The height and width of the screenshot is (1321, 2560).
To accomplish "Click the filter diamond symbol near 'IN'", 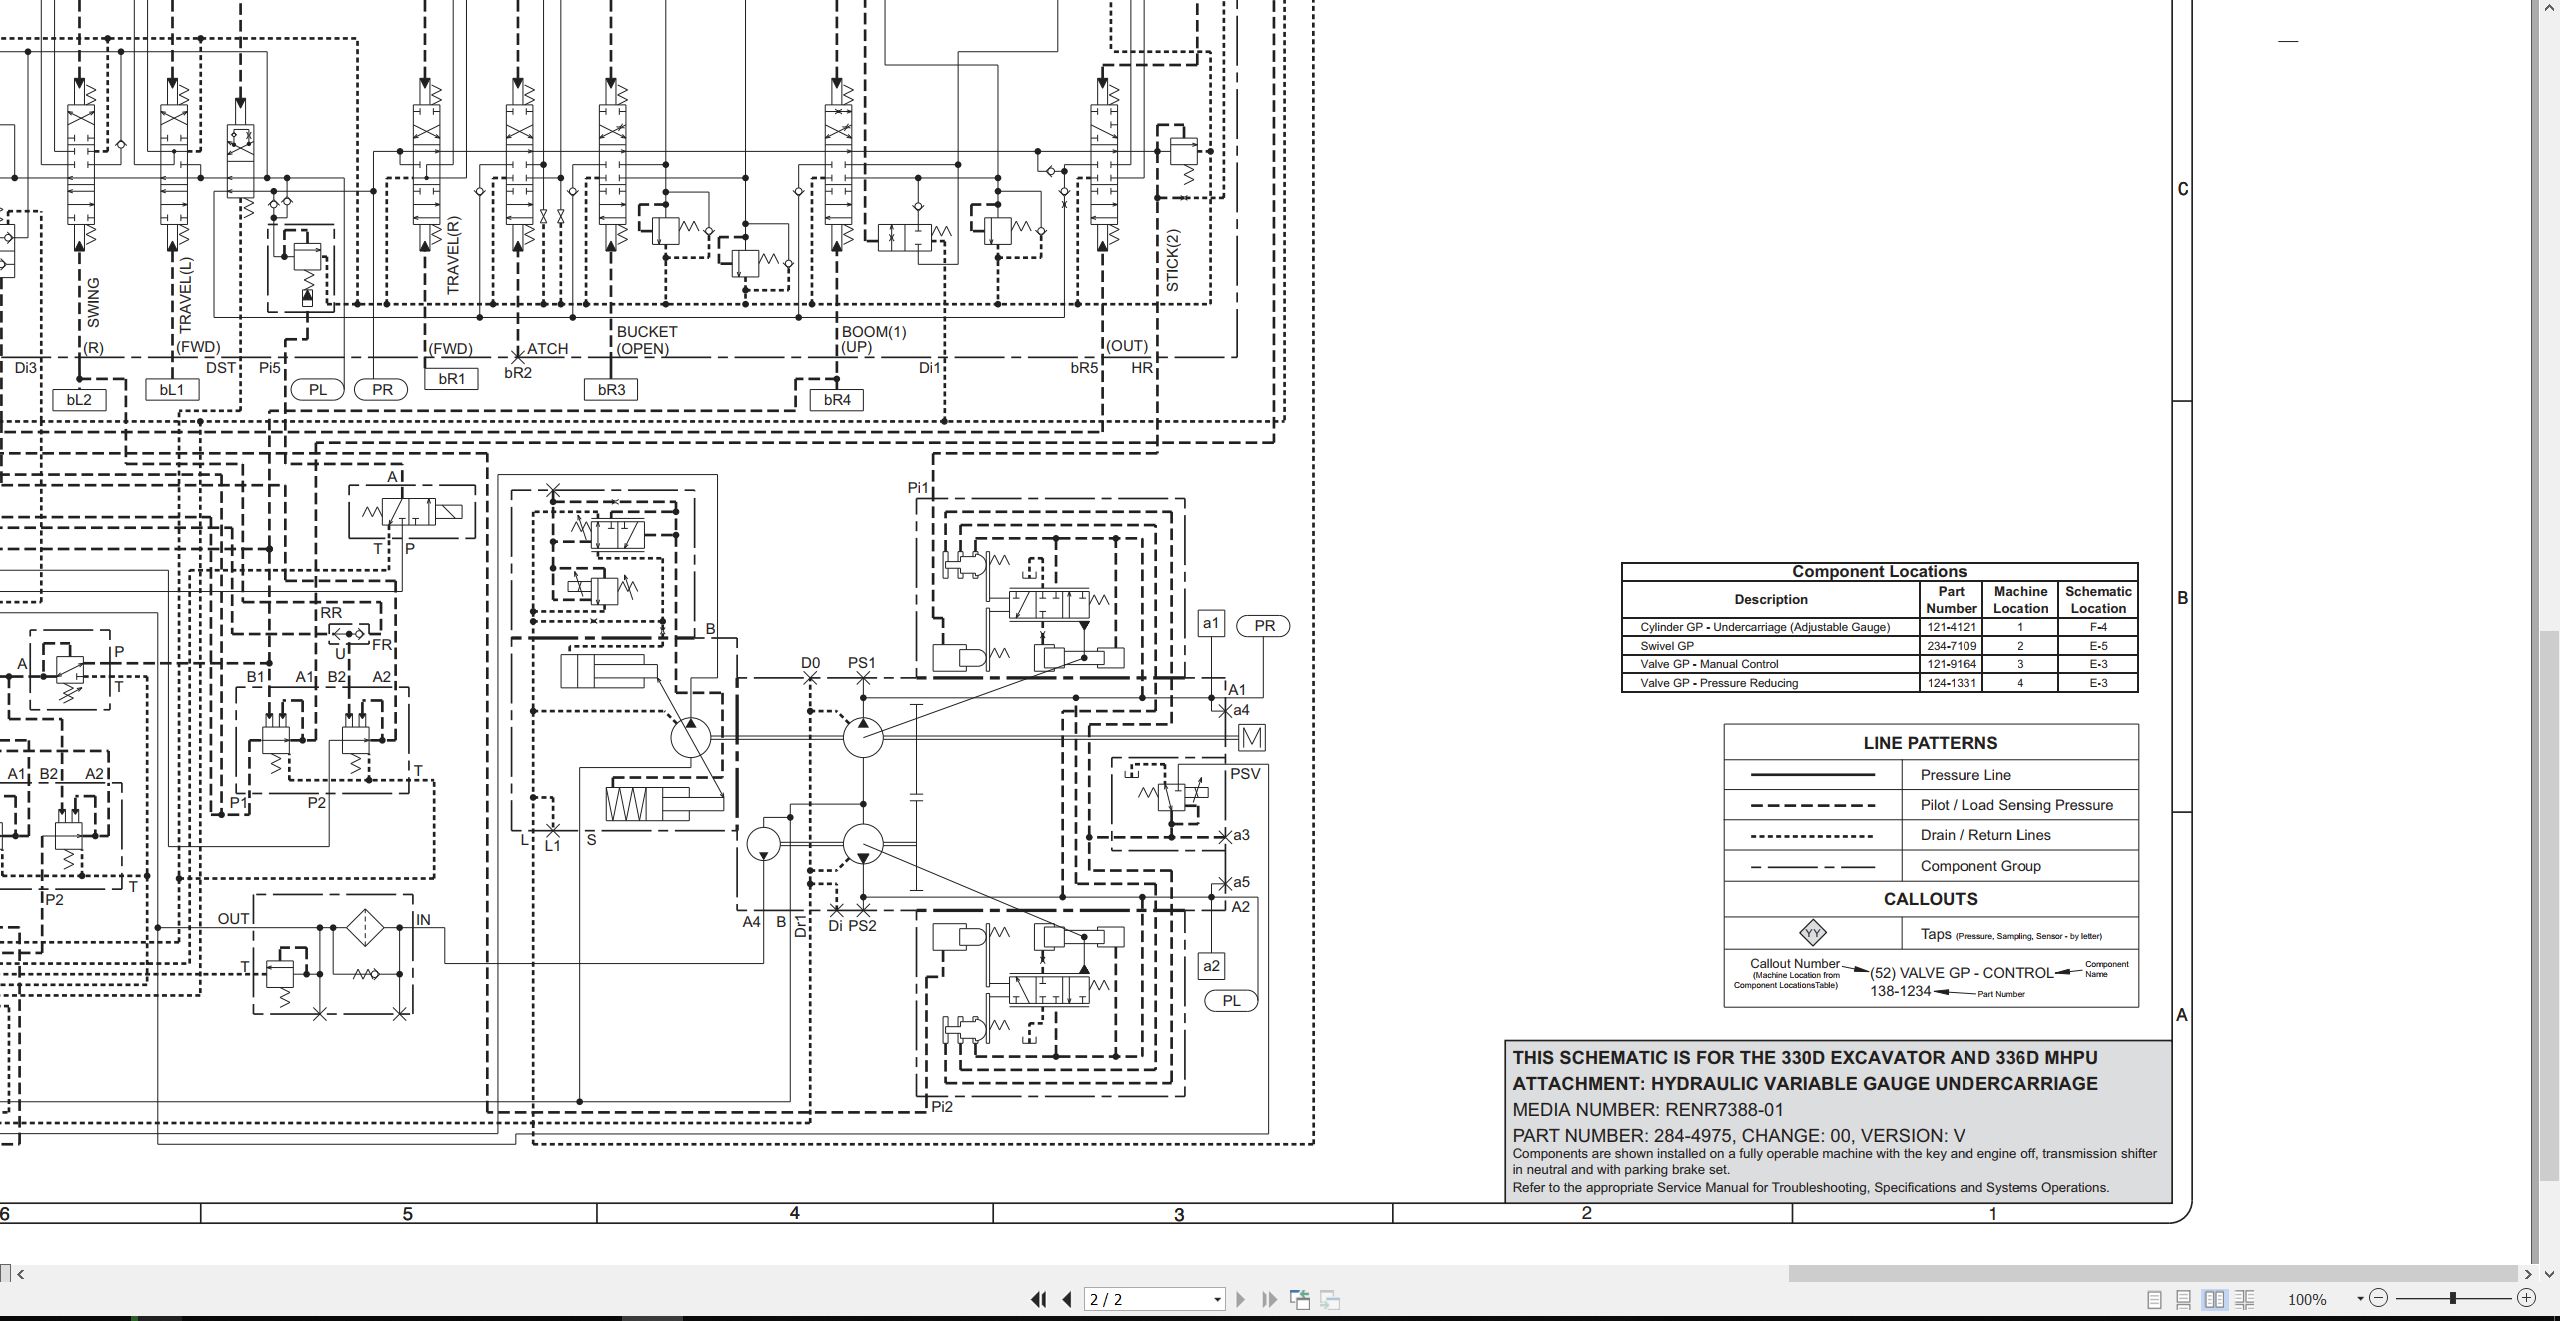I will coord(365,927).
